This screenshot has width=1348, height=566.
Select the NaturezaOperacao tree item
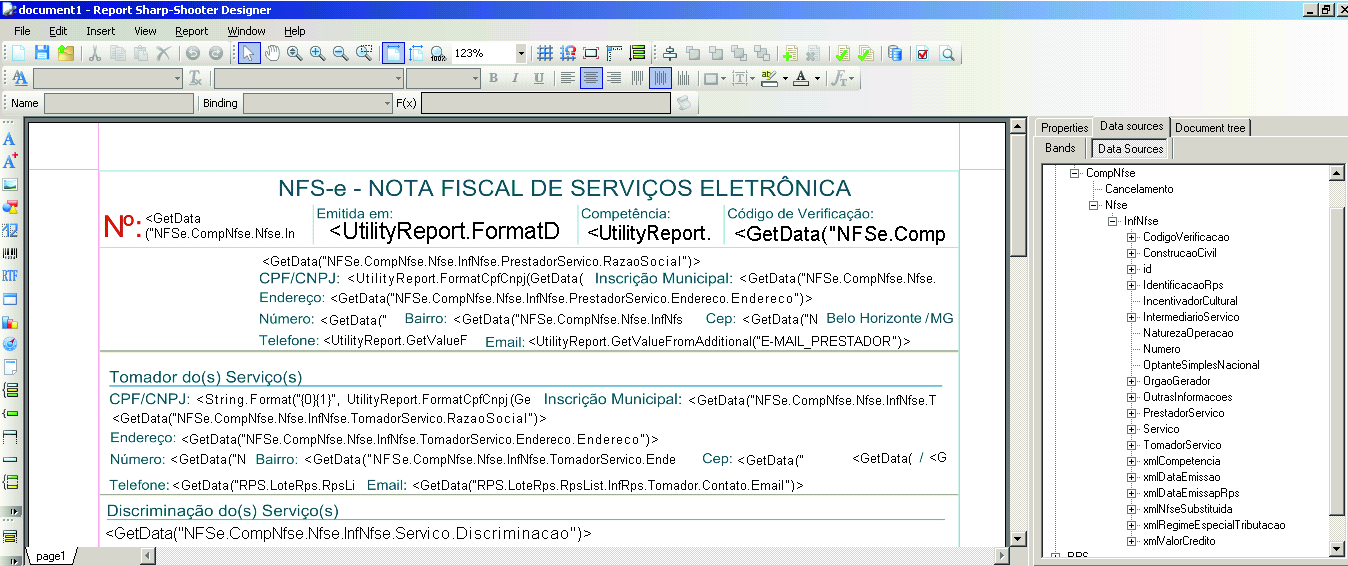point(1188,333)
